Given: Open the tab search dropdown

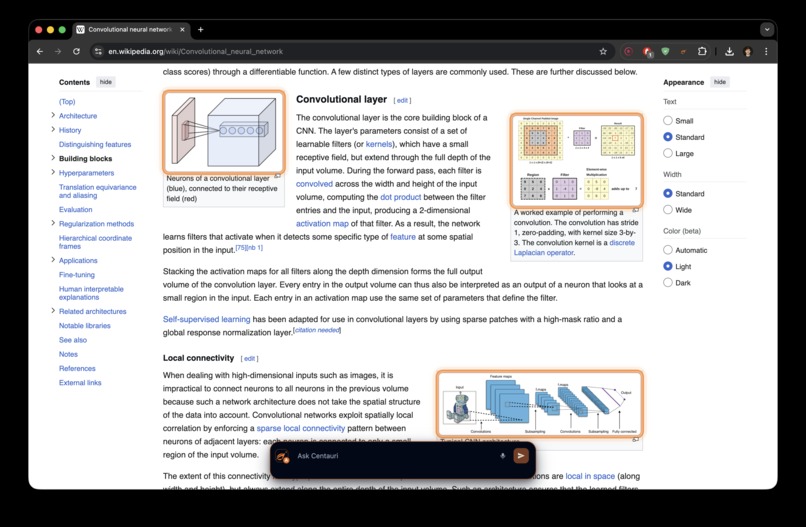Looking at the screenshot, I should (x=767, y=30).
